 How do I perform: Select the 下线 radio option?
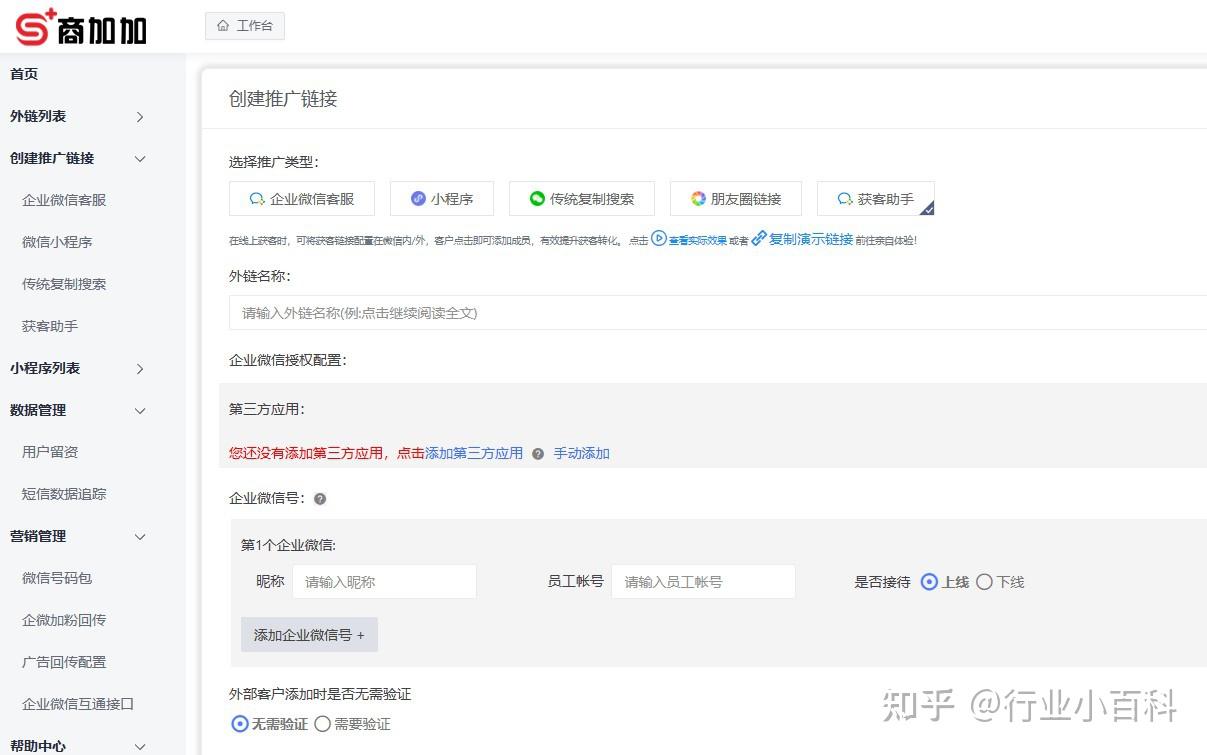[984, 581]
